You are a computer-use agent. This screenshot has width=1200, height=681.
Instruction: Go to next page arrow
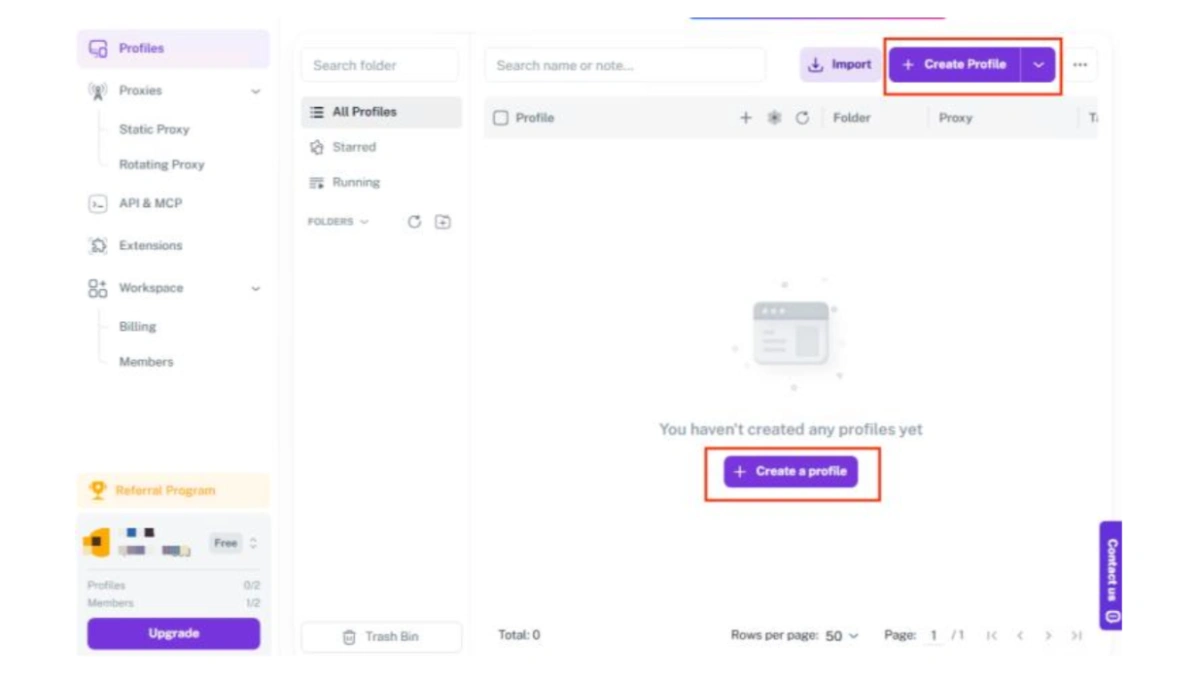click(x=1048, y=636)
